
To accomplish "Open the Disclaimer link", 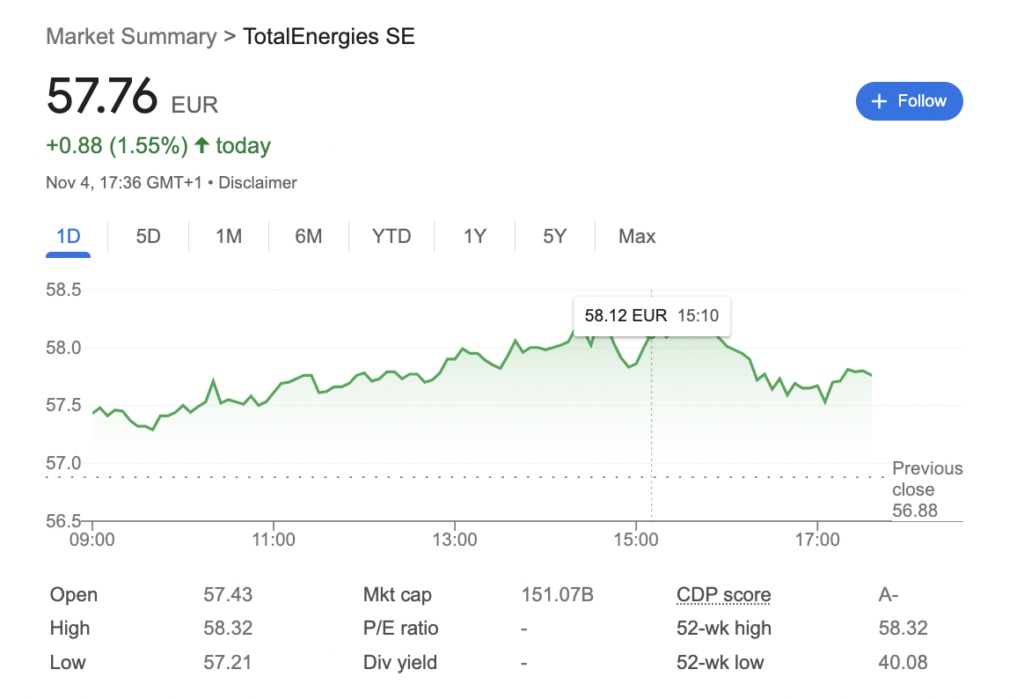I will 257,183.
